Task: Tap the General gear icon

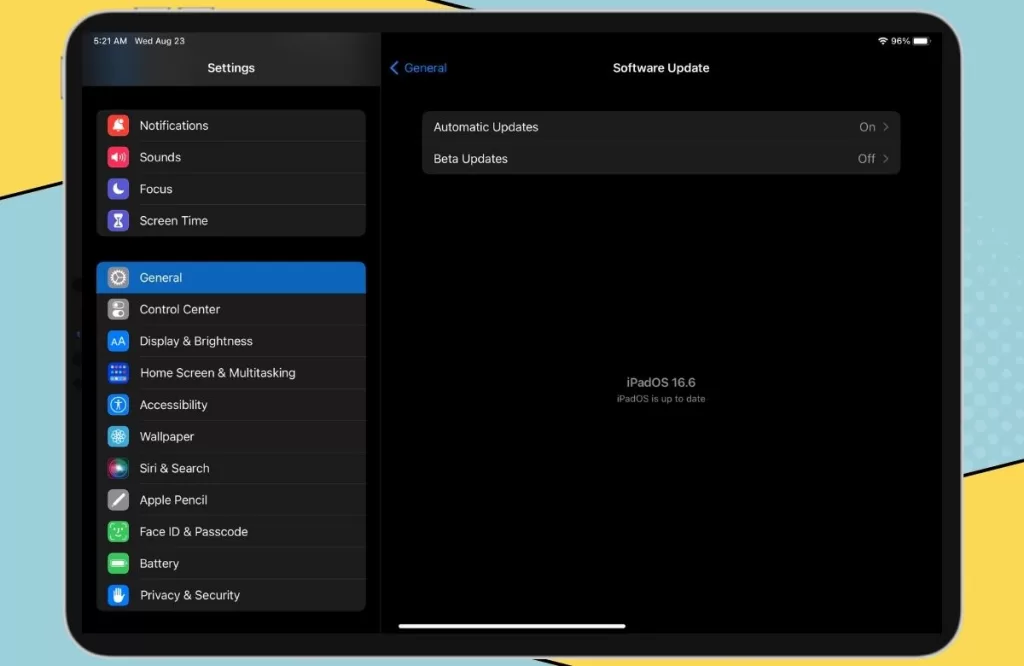Action: coord(118,278)
